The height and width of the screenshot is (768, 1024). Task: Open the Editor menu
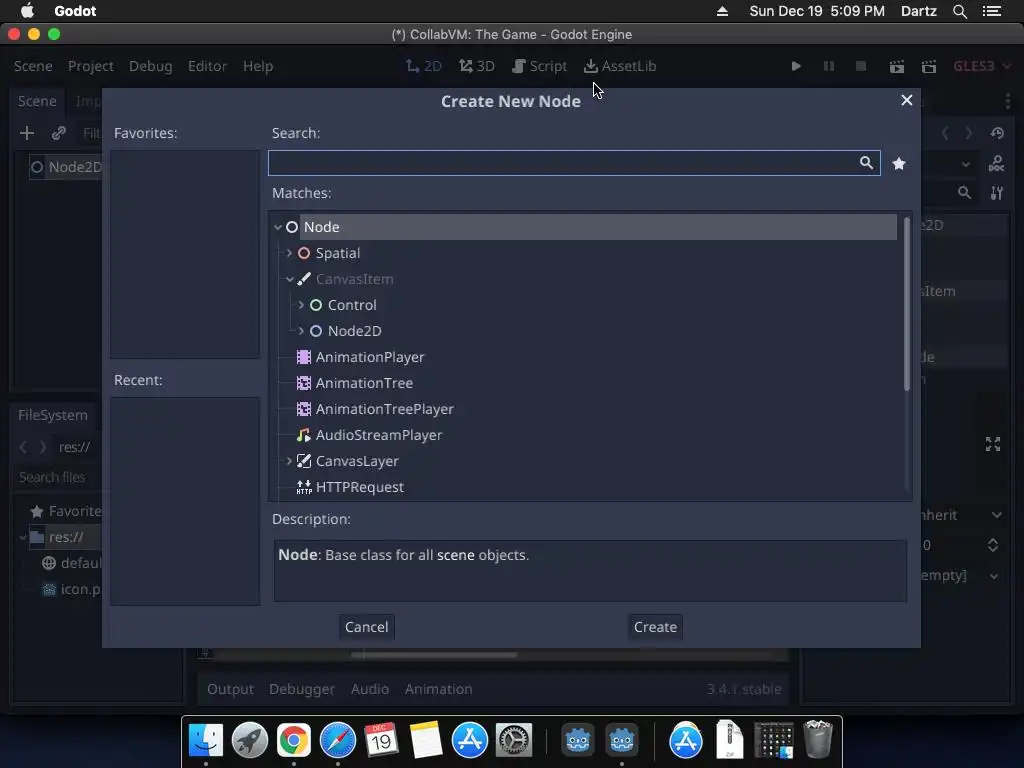pos(207,66)
